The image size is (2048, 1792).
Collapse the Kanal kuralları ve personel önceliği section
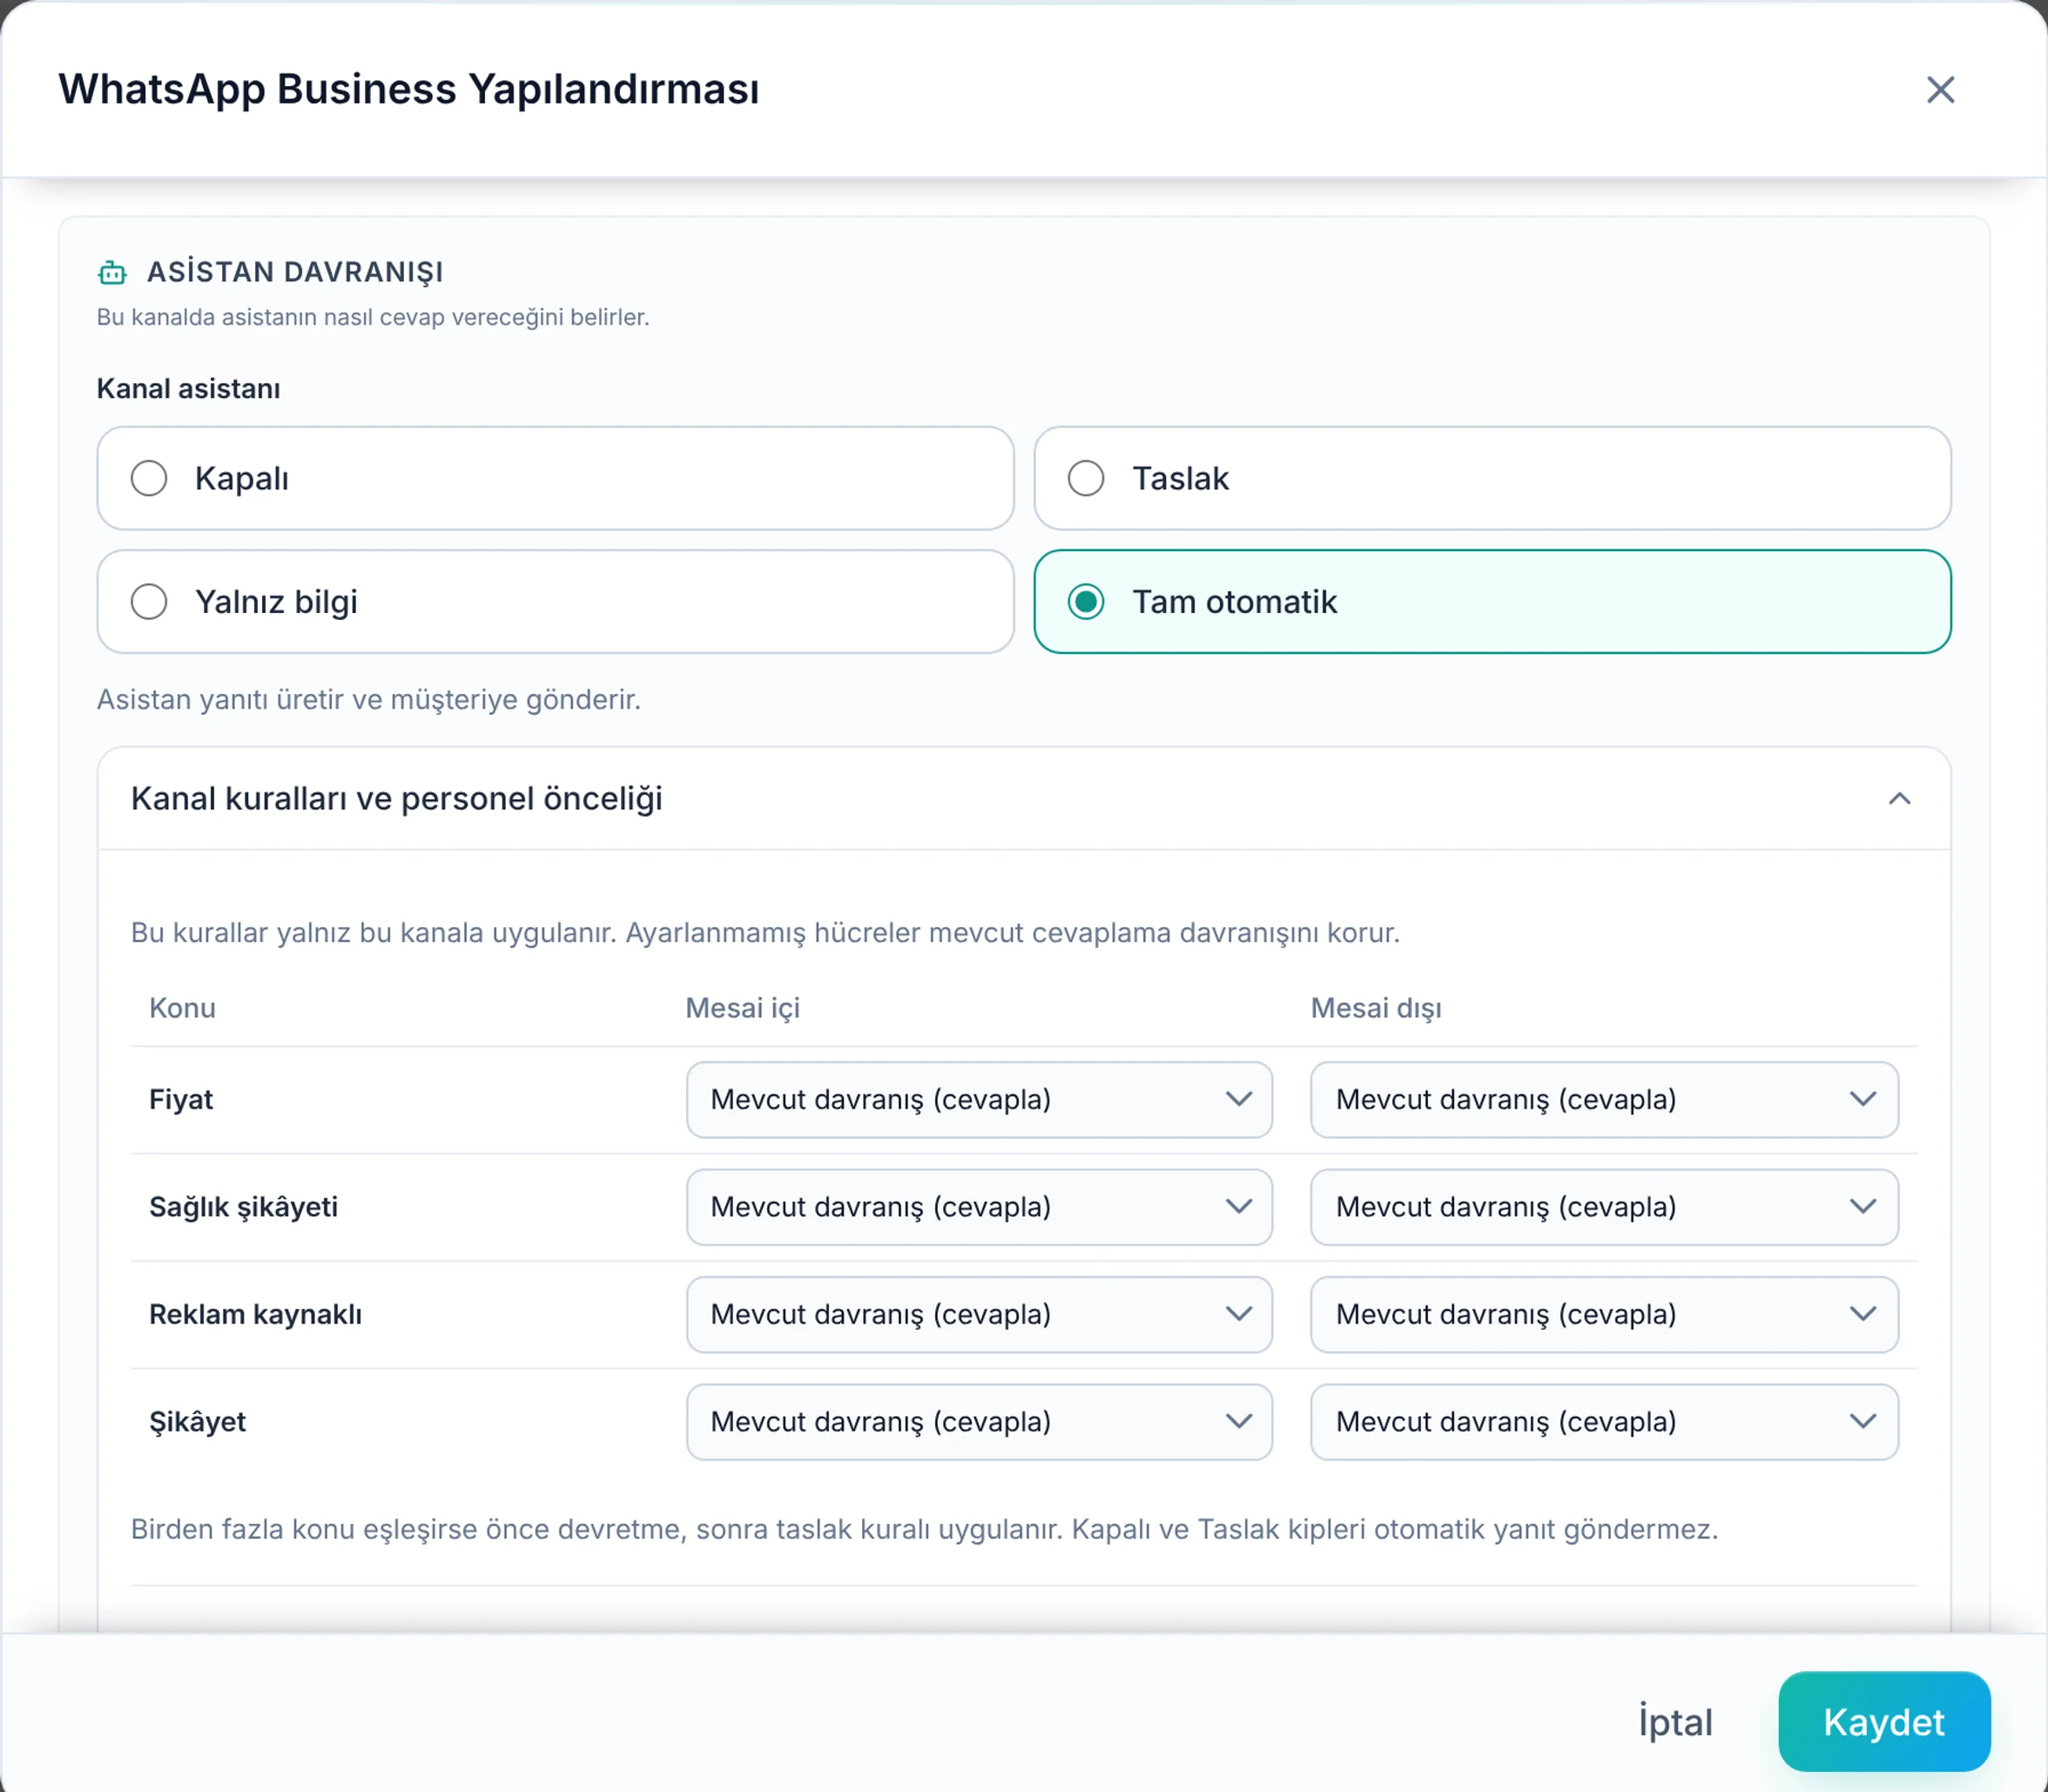pyautogui.click(x=1899, y=799)
